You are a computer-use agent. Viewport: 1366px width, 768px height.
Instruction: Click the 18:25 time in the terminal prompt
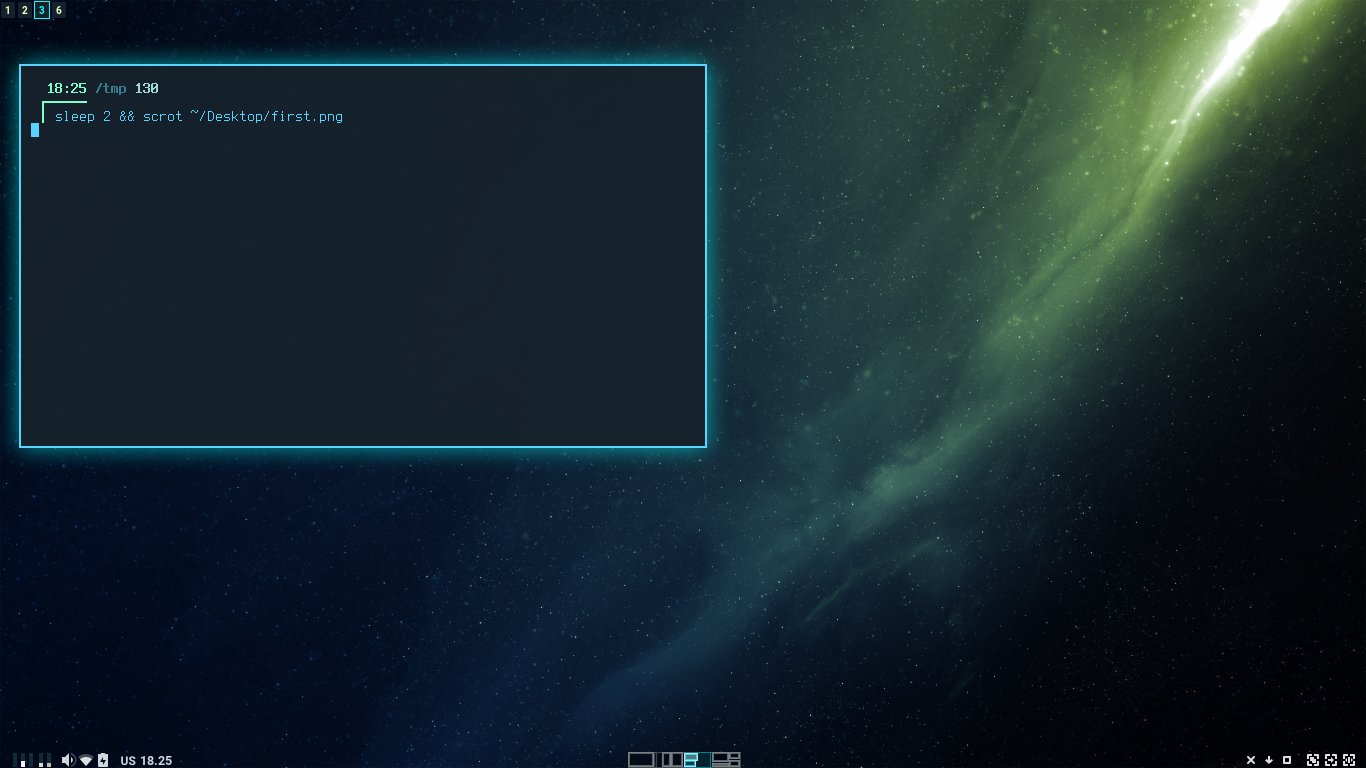coord(67,89)
